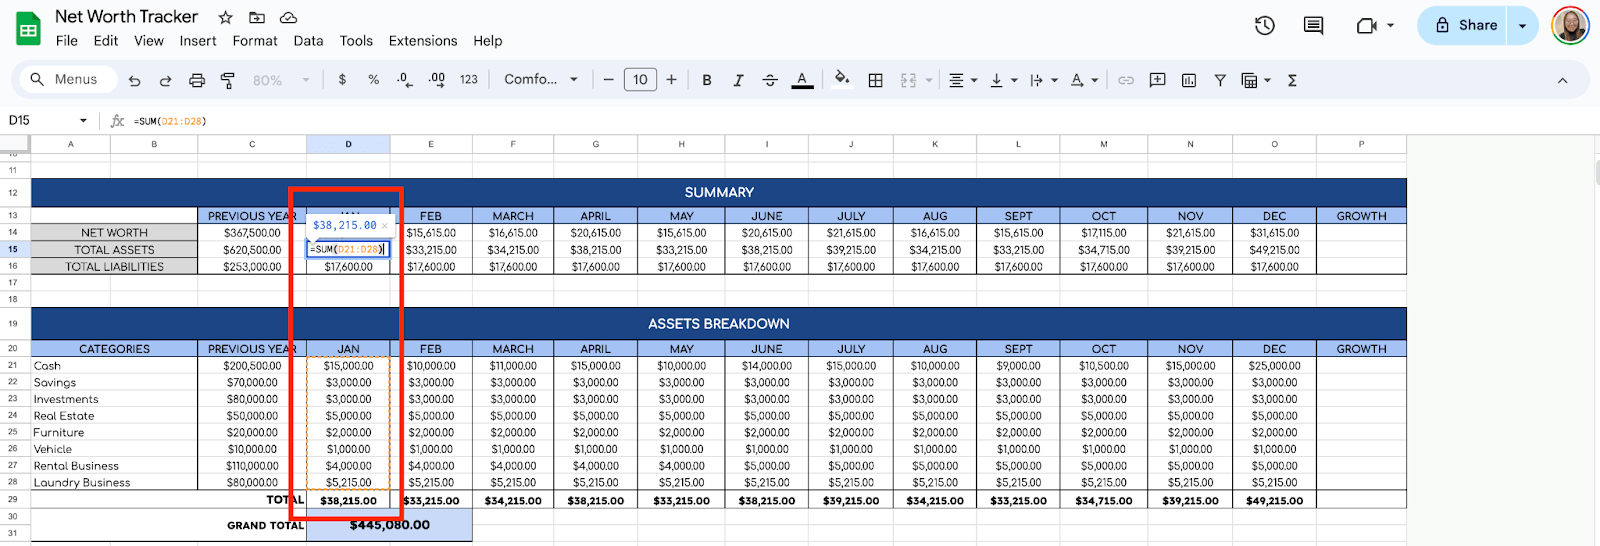
Task: Insert a comment from the toolbar
Action: (1157, 80)
